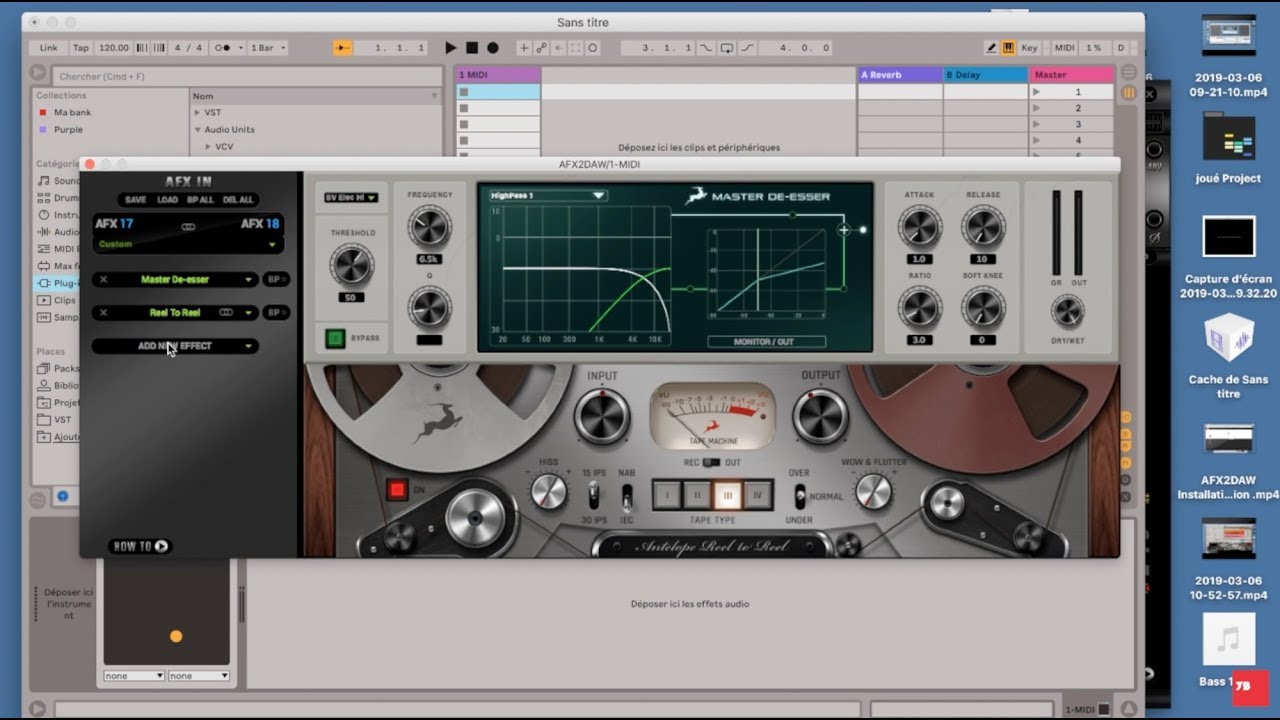Select the Purple collection
The width and height of the screenshot is (1280, 720).
[68, 129]
